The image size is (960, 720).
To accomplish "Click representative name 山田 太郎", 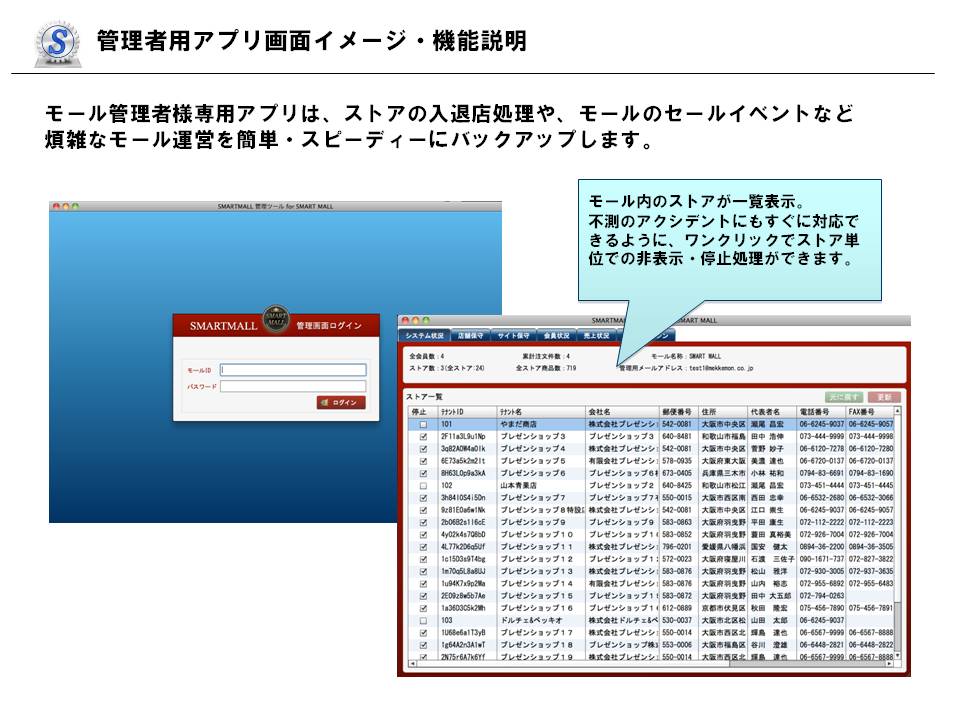I will tap(767, 620).
